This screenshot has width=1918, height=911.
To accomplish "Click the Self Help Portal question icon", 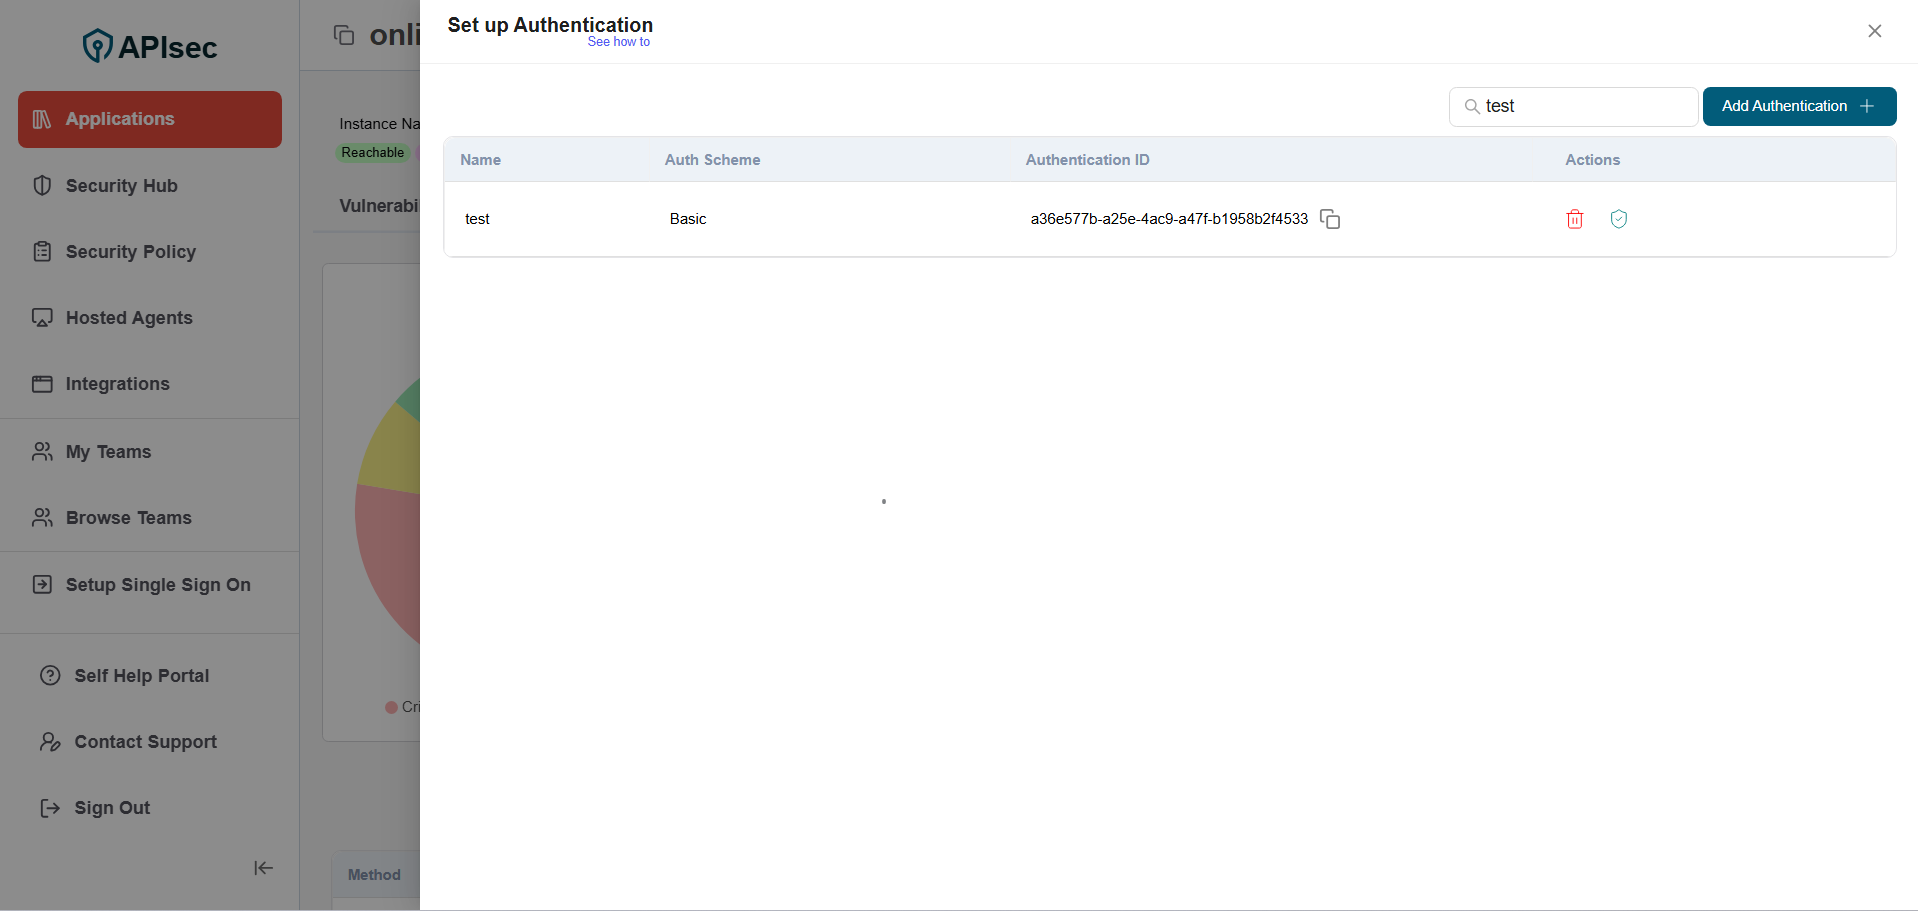I will pos(50,675).
